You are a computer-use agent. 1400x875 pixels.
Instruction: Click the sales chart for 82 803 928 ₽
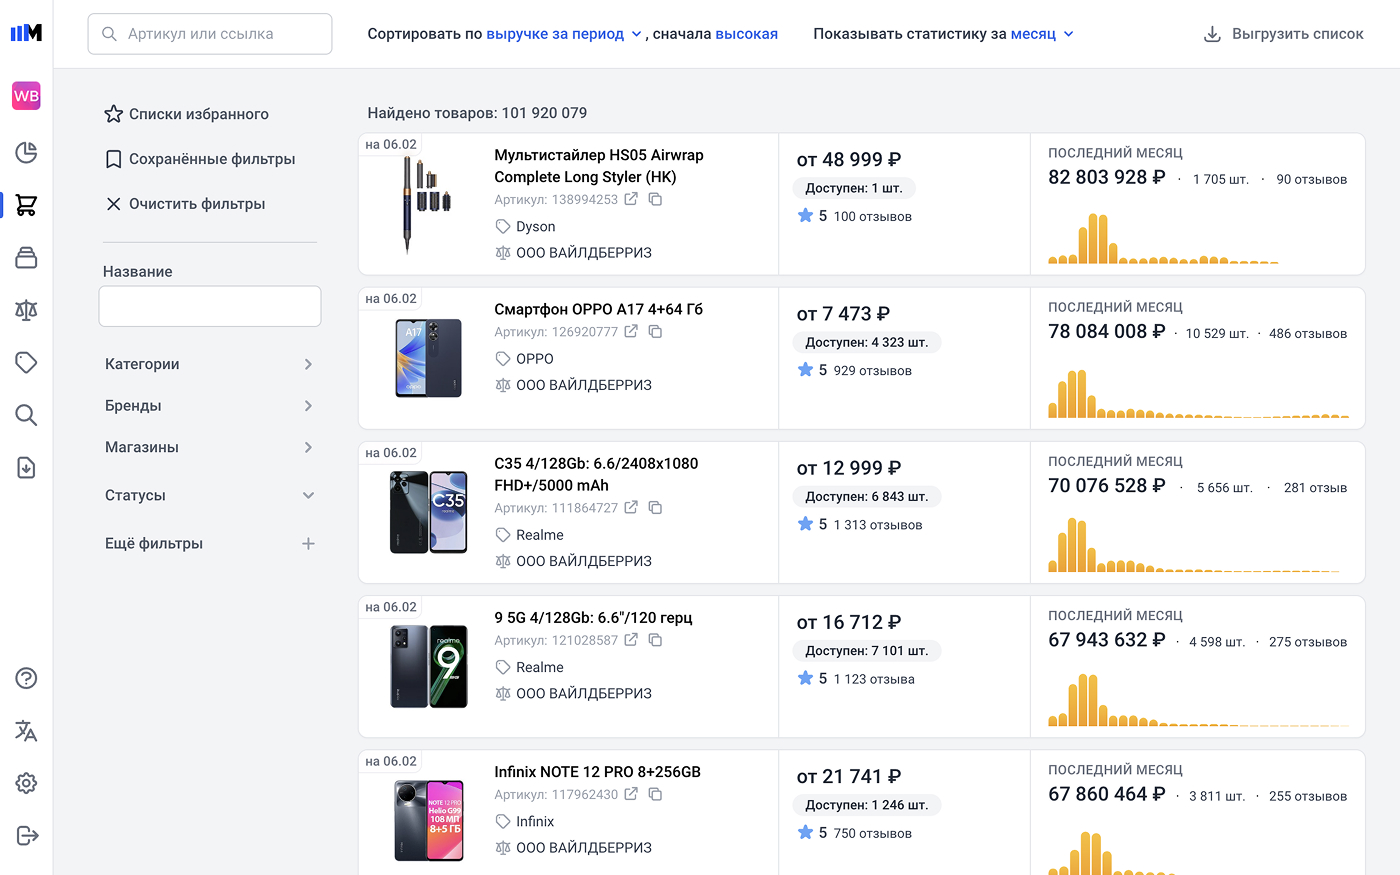click(1163, 238)
